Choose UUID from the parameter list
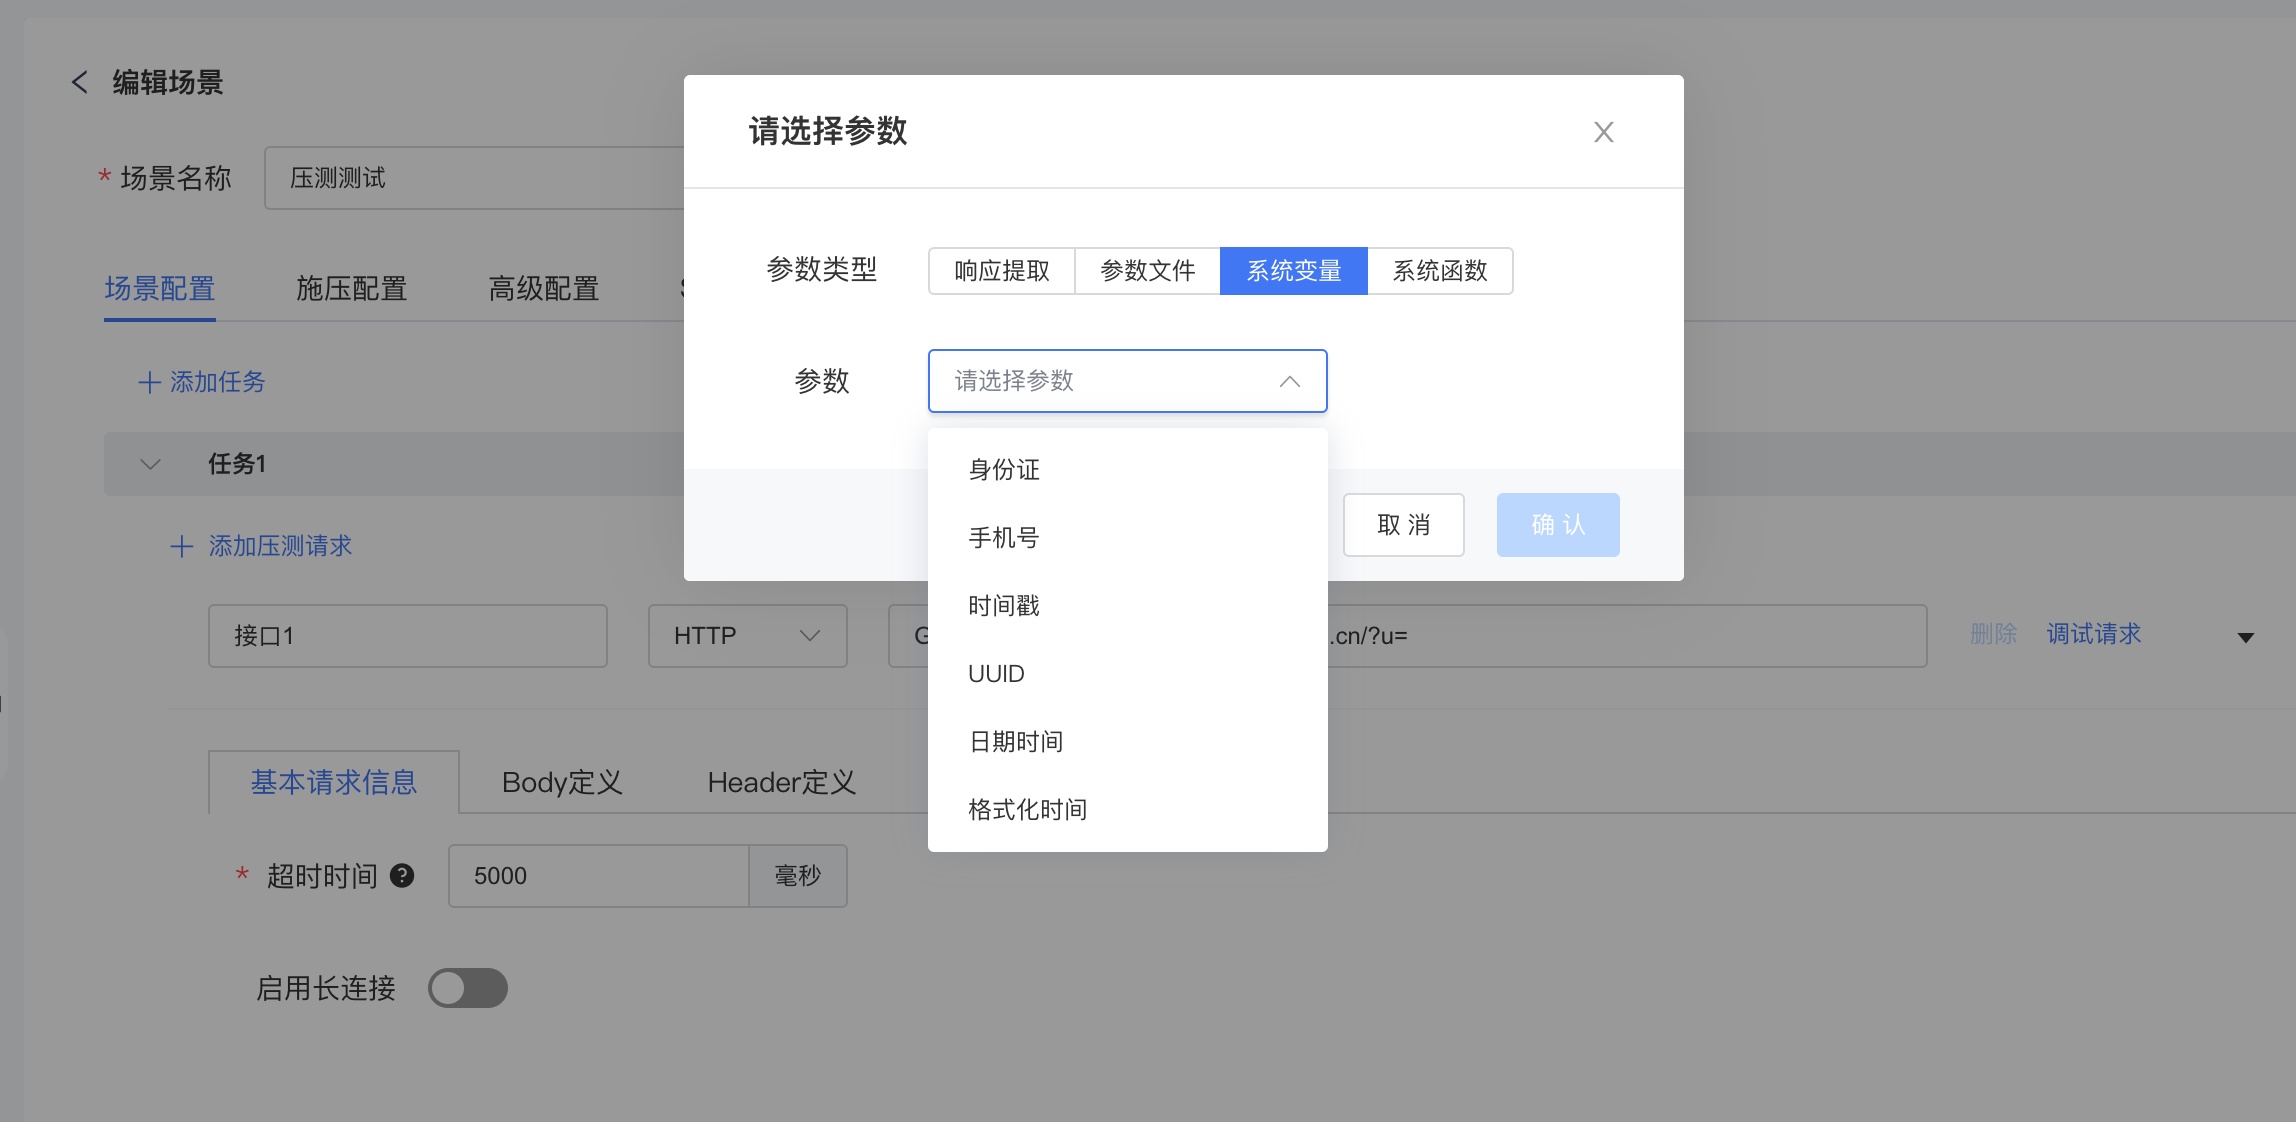Image resolution: width=2296 pixels, height=1122 pixels. [996, 674]
